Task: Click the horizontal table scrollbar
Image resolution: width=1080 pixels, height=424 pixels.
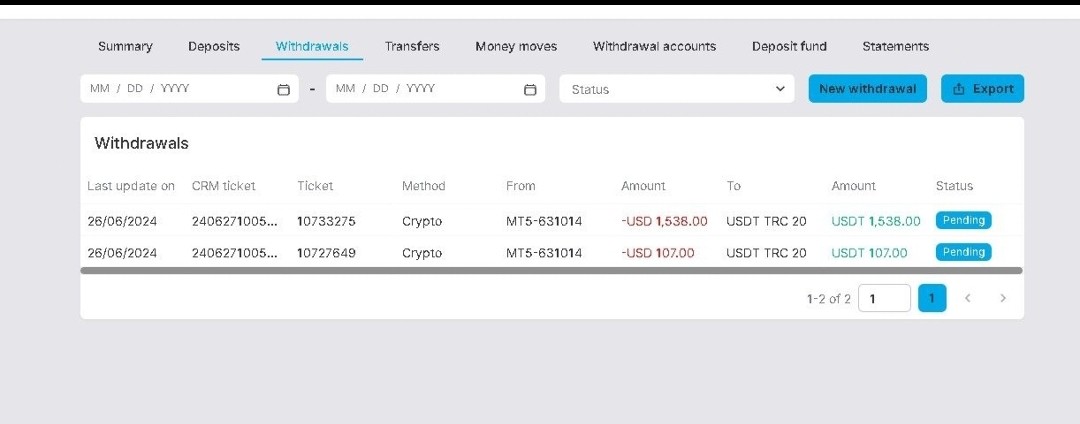Action: coord(551,270)
